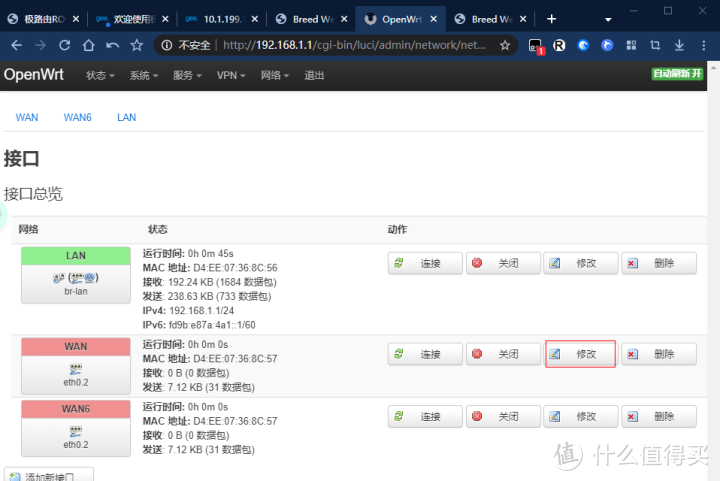Click 关闭 button for WAN6 interface
This screenshot has height=481, width=720.
coord(503,416)
